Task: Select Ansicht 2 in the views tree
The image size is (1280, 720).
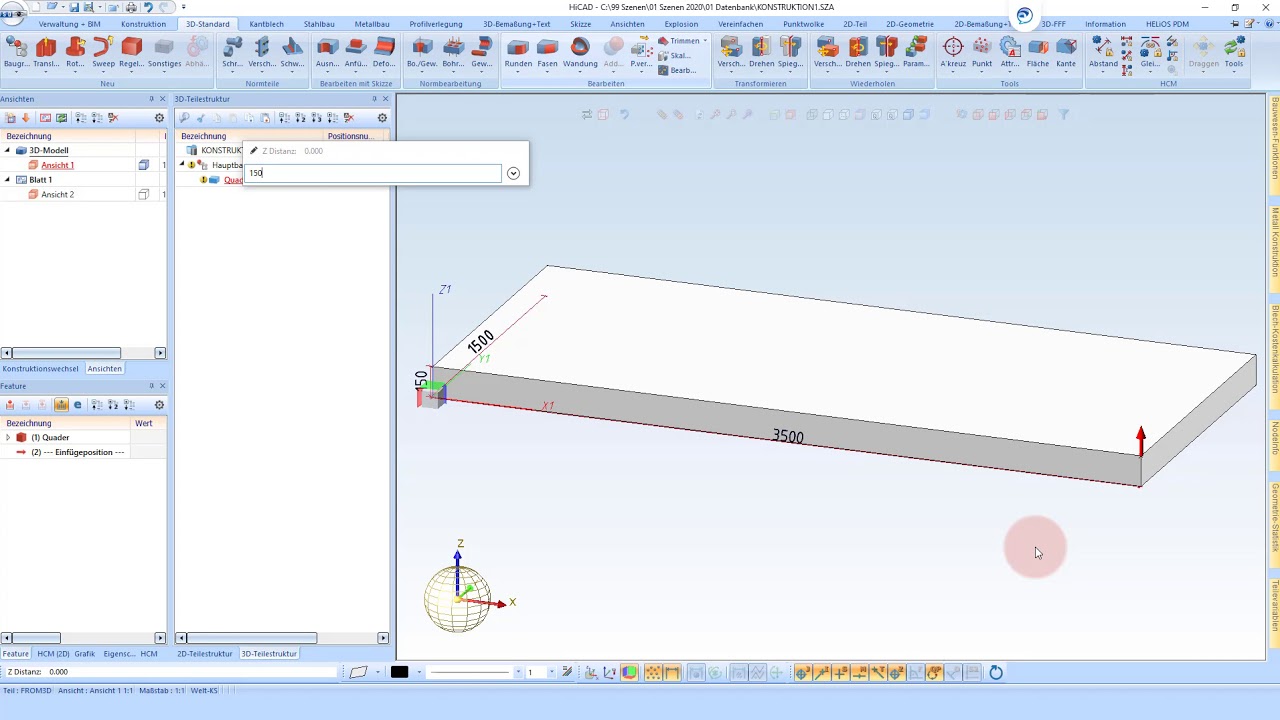Action: tap(57, 195)
